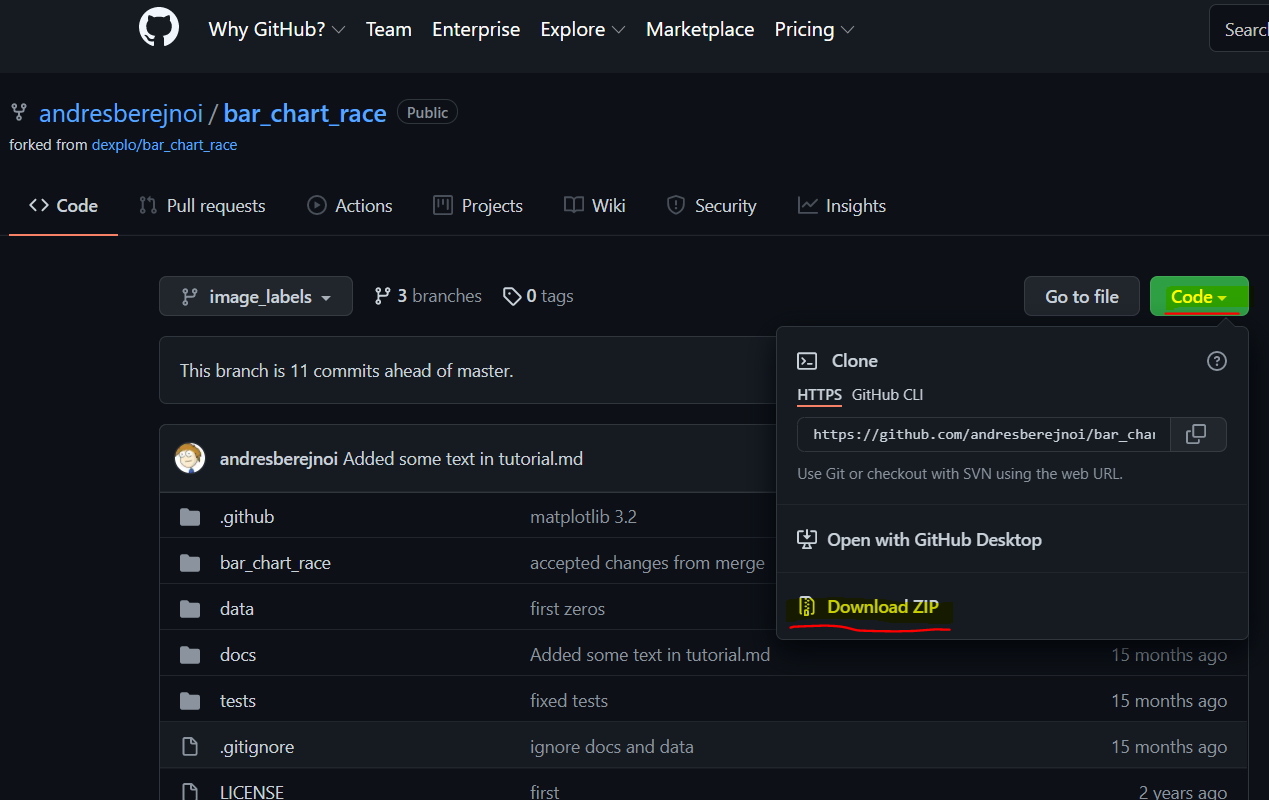The image size is (1269, 800).
Task: Open the bar_chart_race folder in file list
Action: pos(275,563)
